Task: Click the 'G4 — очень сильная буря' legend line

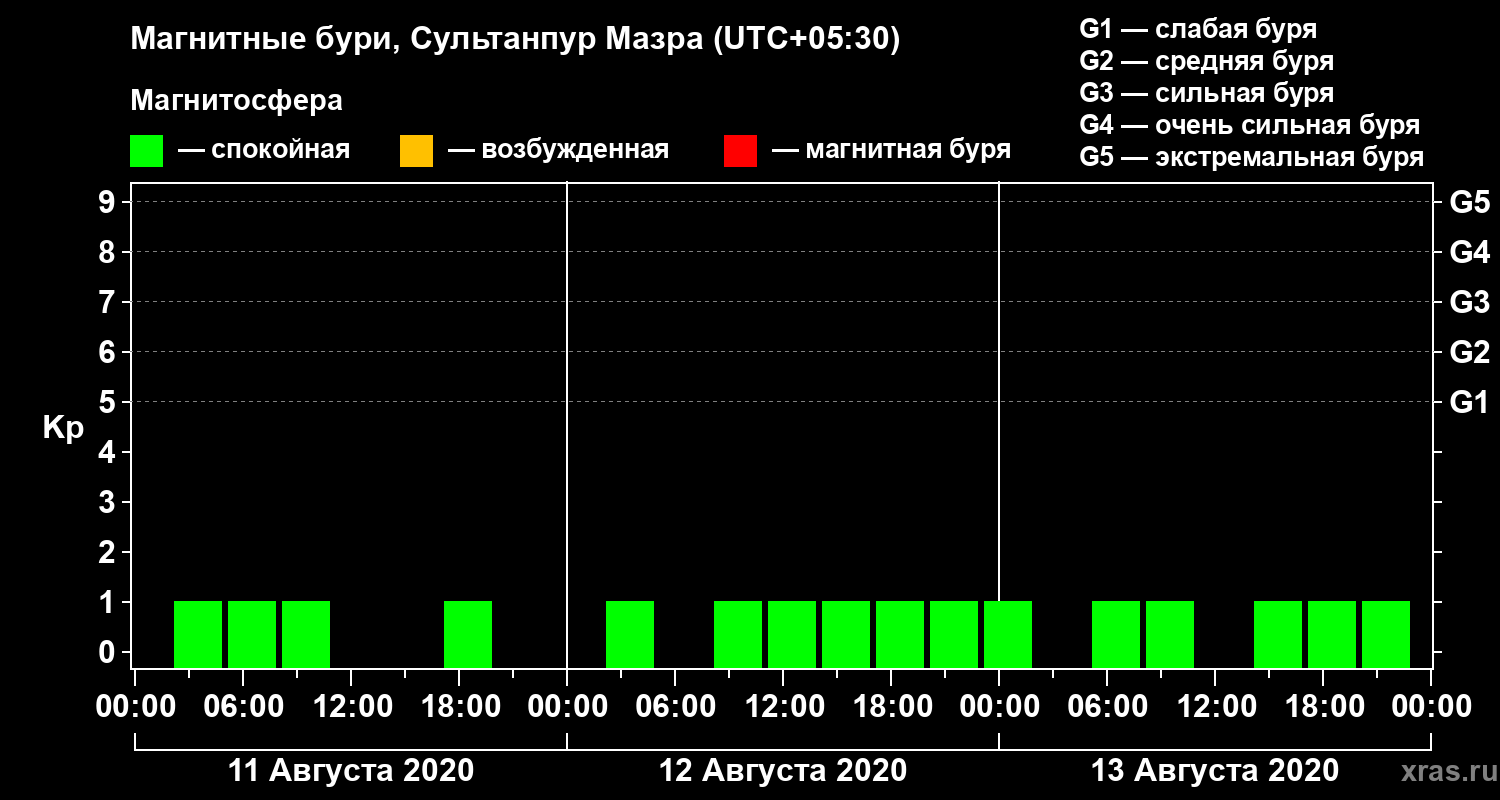Action: click(1250, 125)
